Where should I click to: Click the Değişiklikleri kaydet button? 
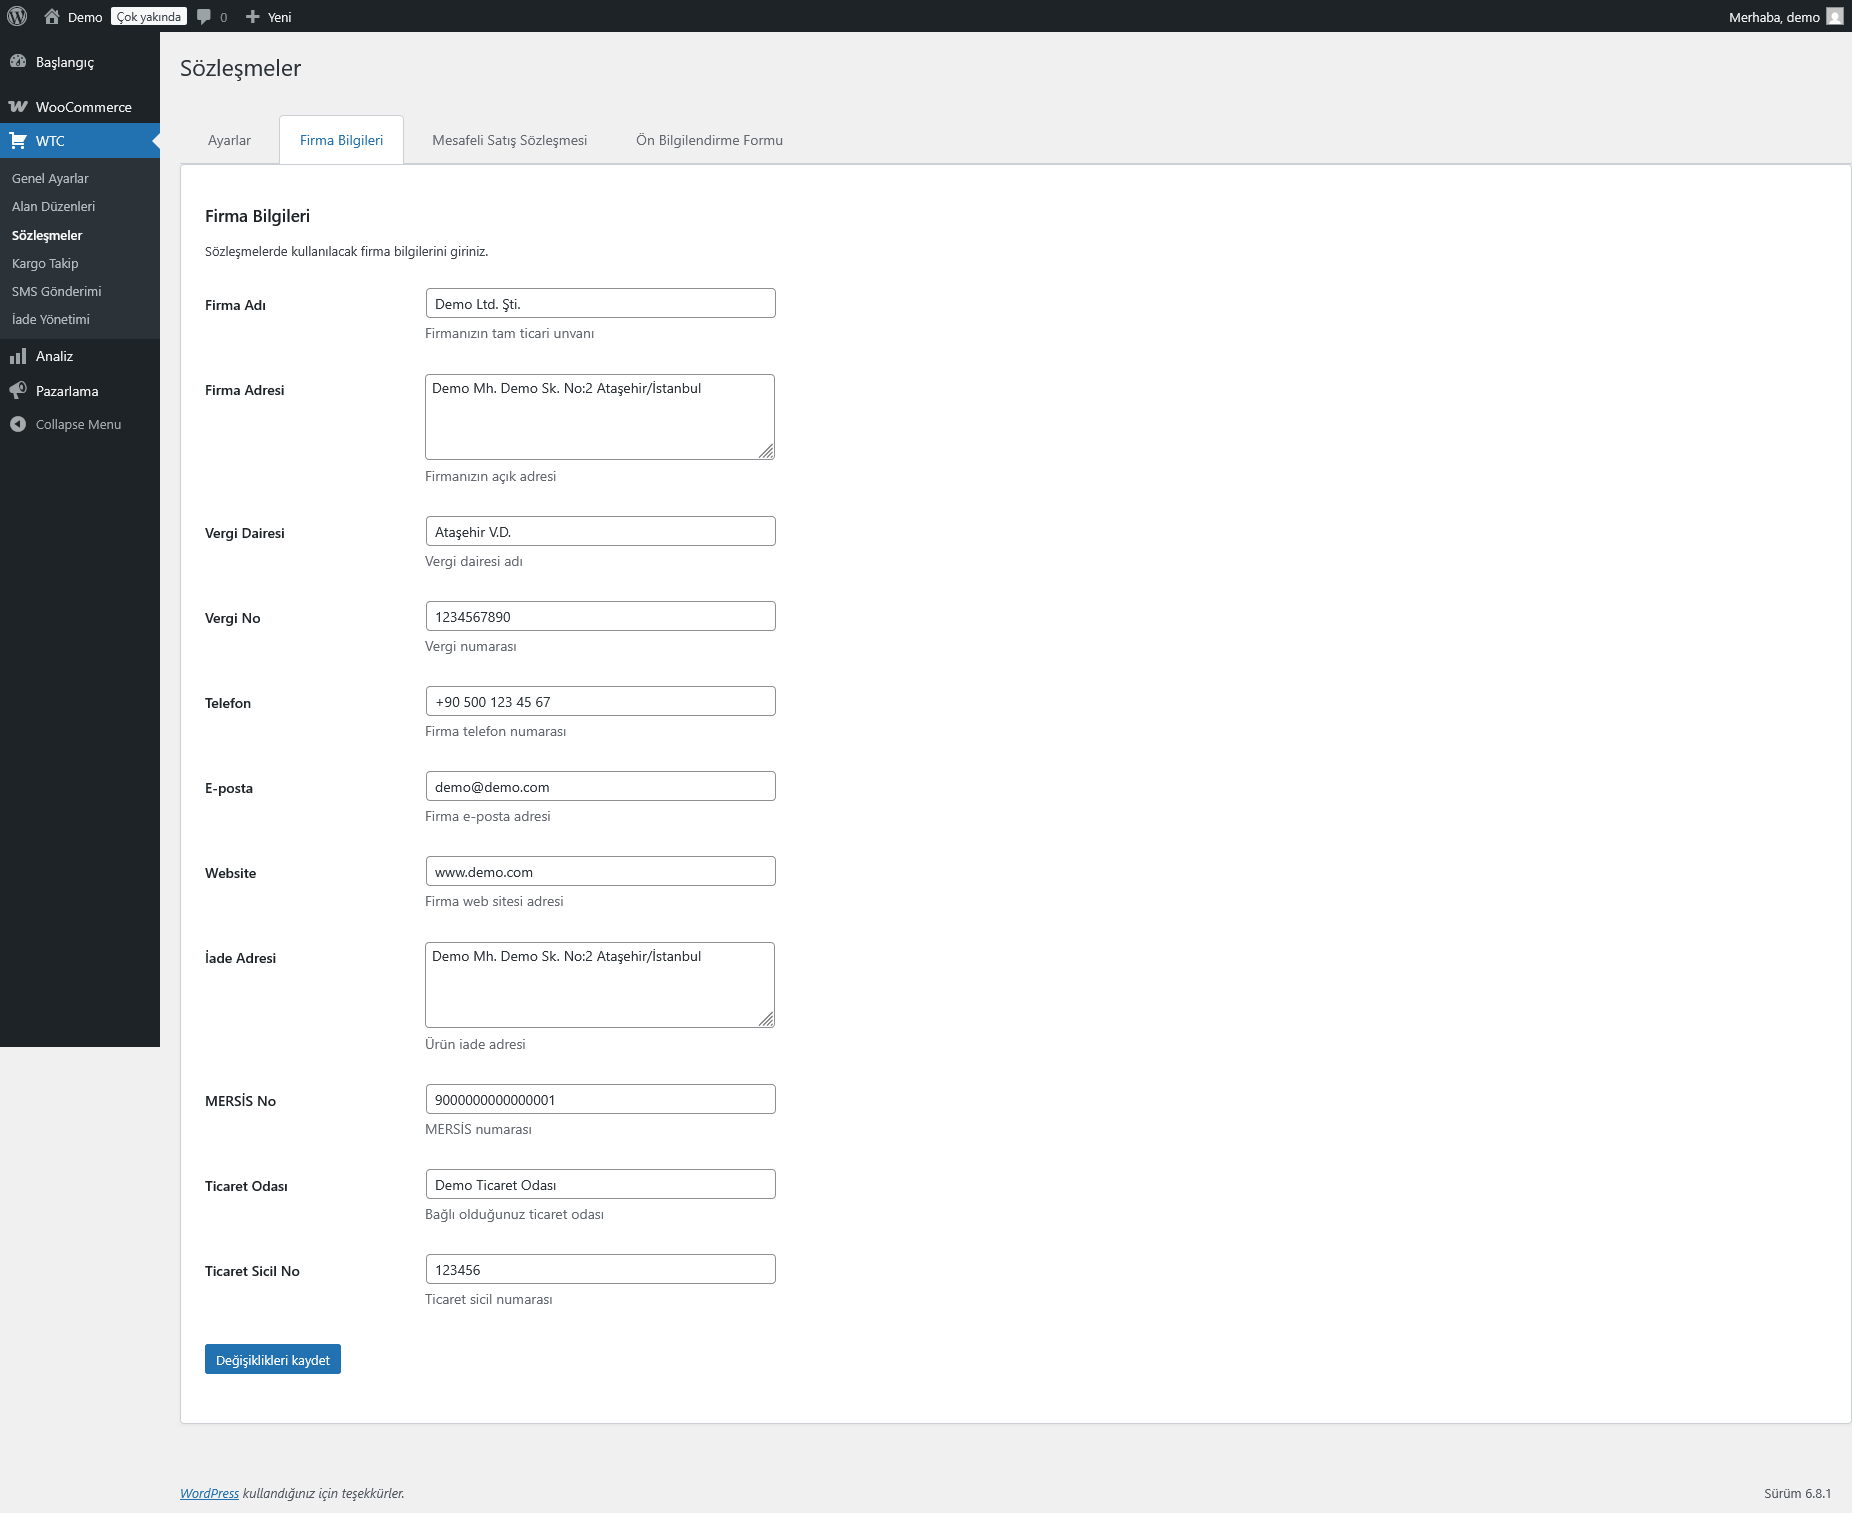[273, 1359]
